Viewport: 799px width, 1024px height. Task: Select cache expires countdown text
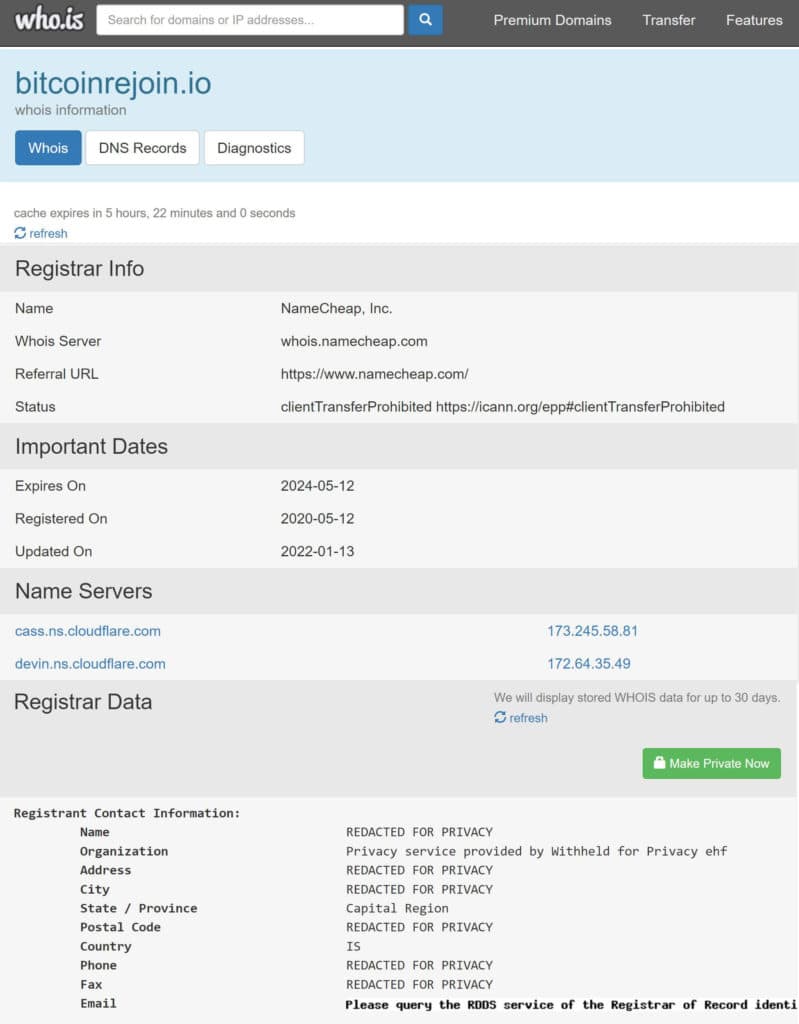click(155, 213)
